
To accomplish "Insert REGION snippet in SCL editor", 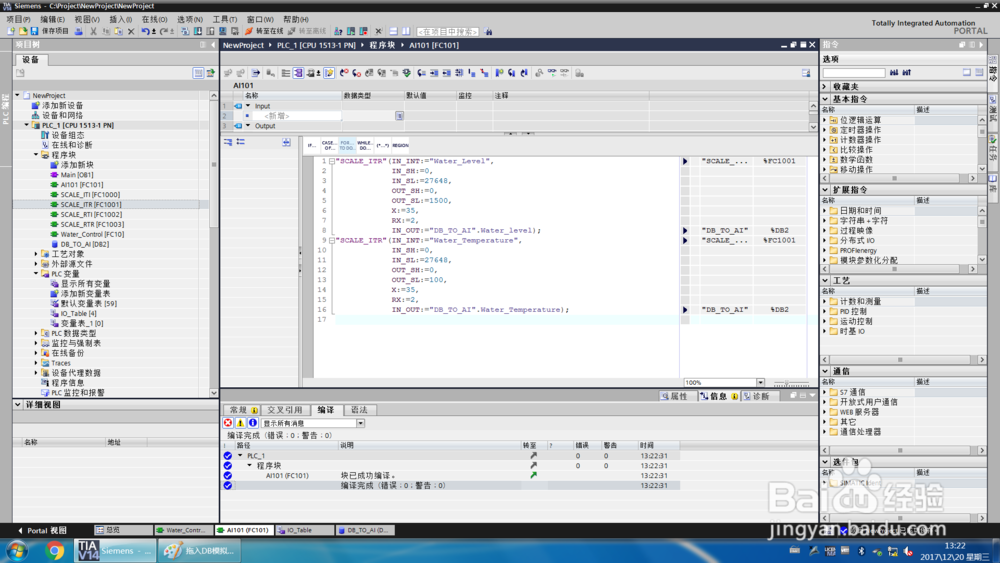I will tap(400, 145).
